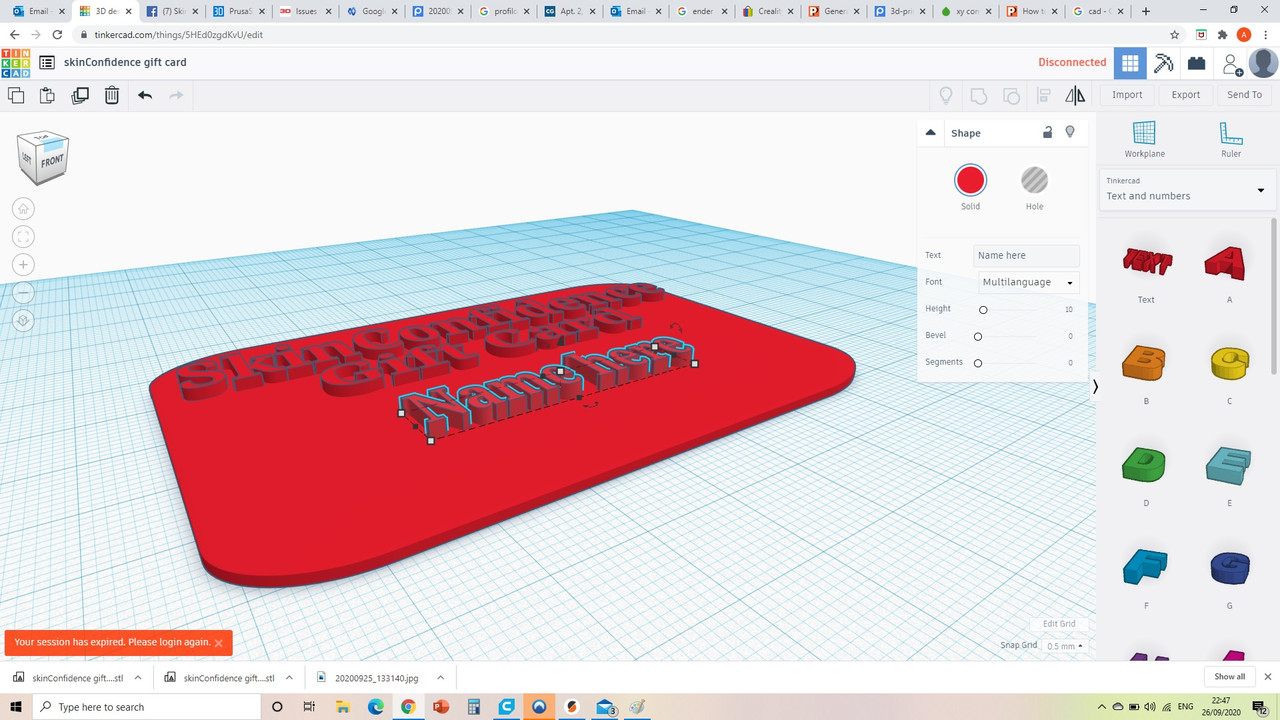
Task: Click Show all downloads button
Action: (1230, 677)
